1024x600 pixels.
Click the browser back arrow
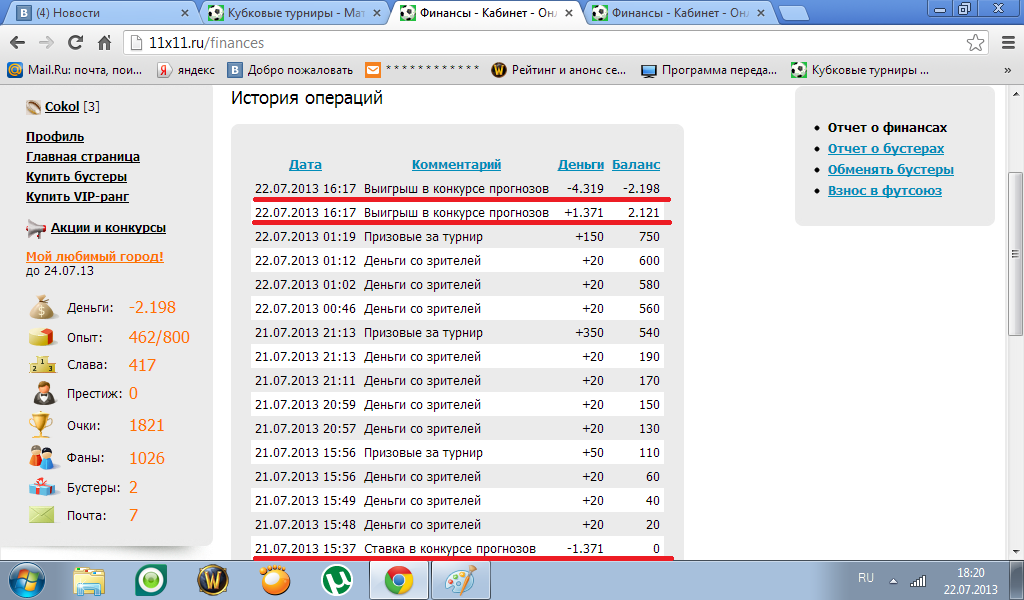point(18,43)
